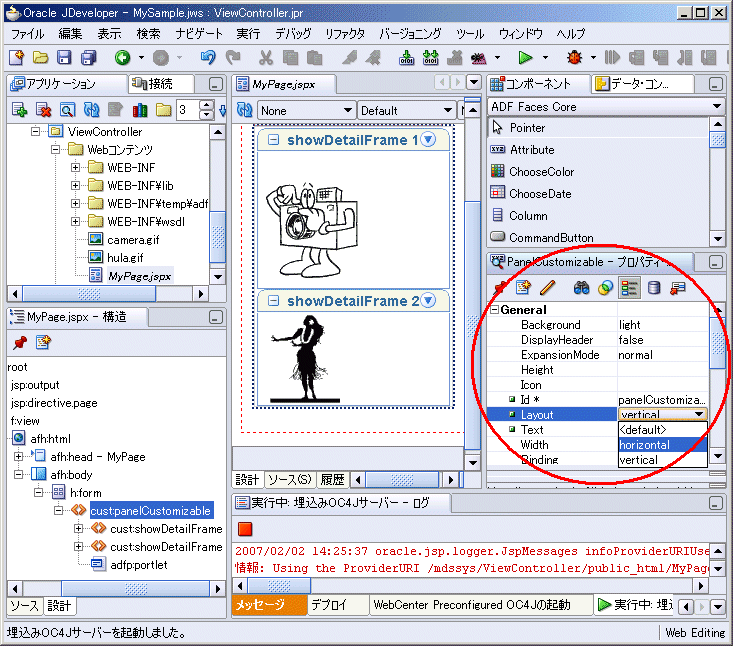Image resolution: width=733 pixels, height=646 pixels.
Task: Expand the WEB-INF folder
Action: (x=75, y=167)
